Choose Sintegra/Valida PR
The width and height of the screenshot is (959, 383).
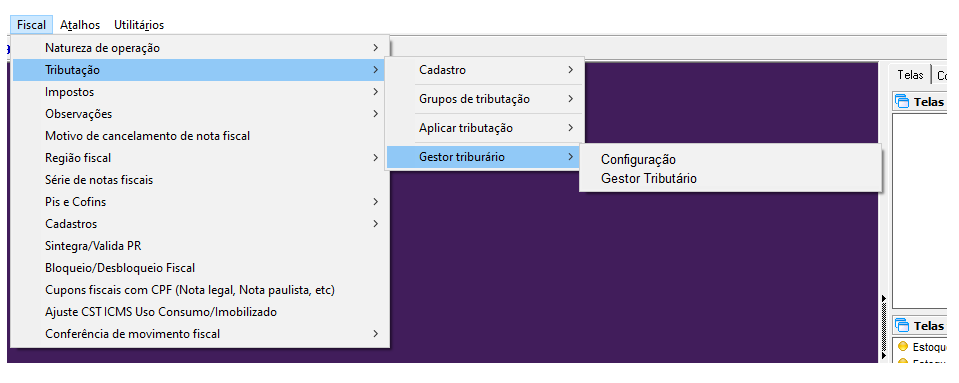coord(200,246)
